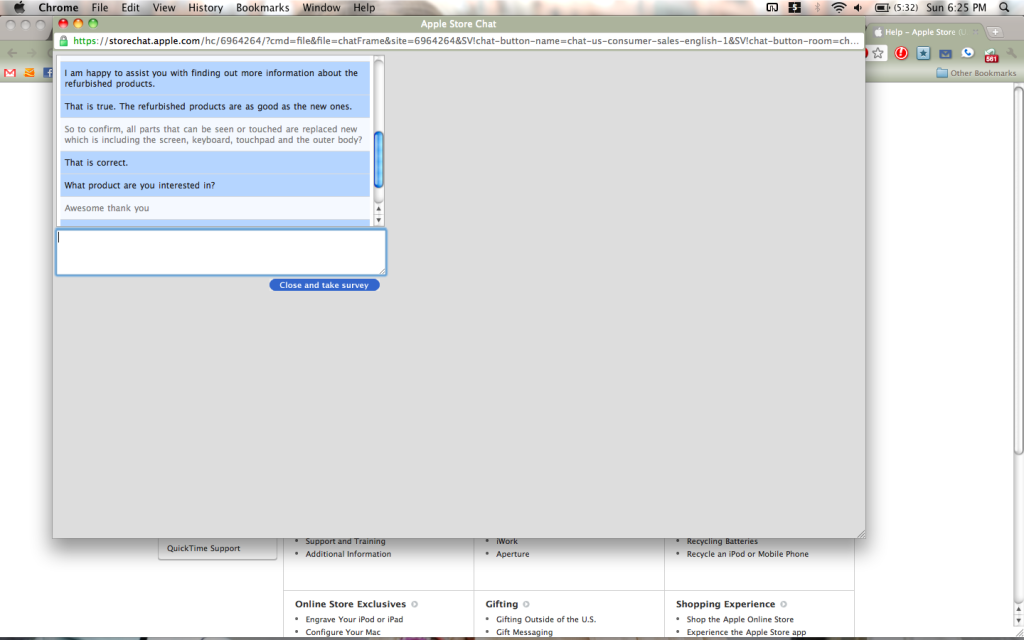Click the chat message text box
The image size is (1024, 640).
click(221, 252)
